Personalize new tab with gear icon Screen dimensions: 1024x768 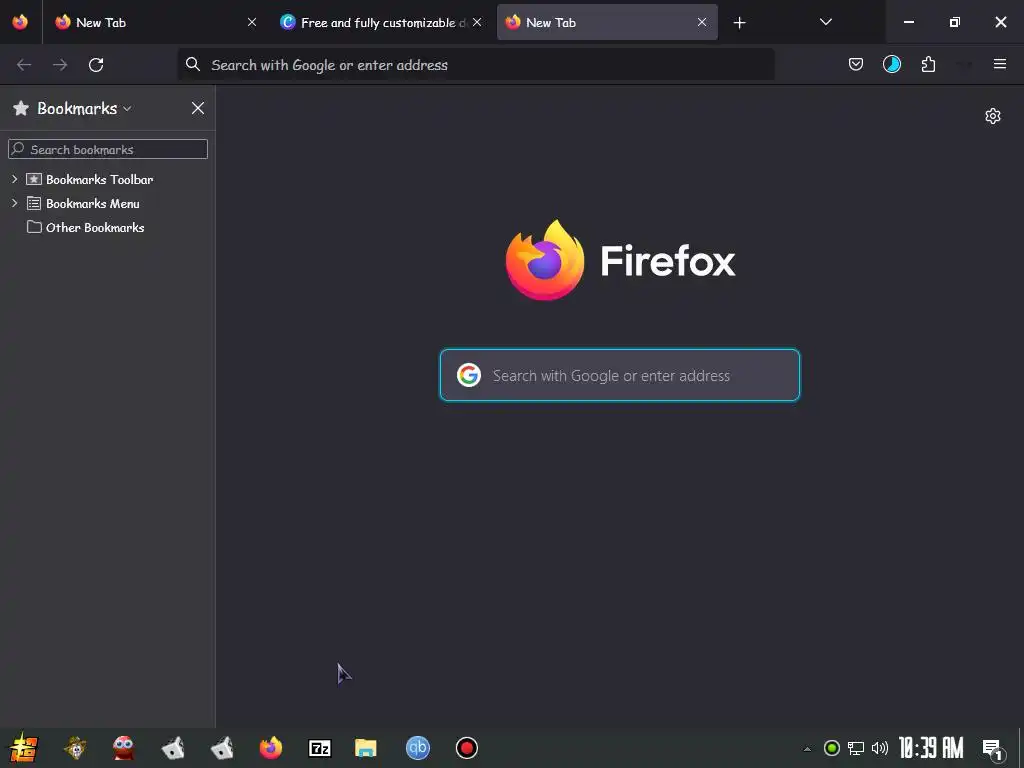[x=993, y=116]
